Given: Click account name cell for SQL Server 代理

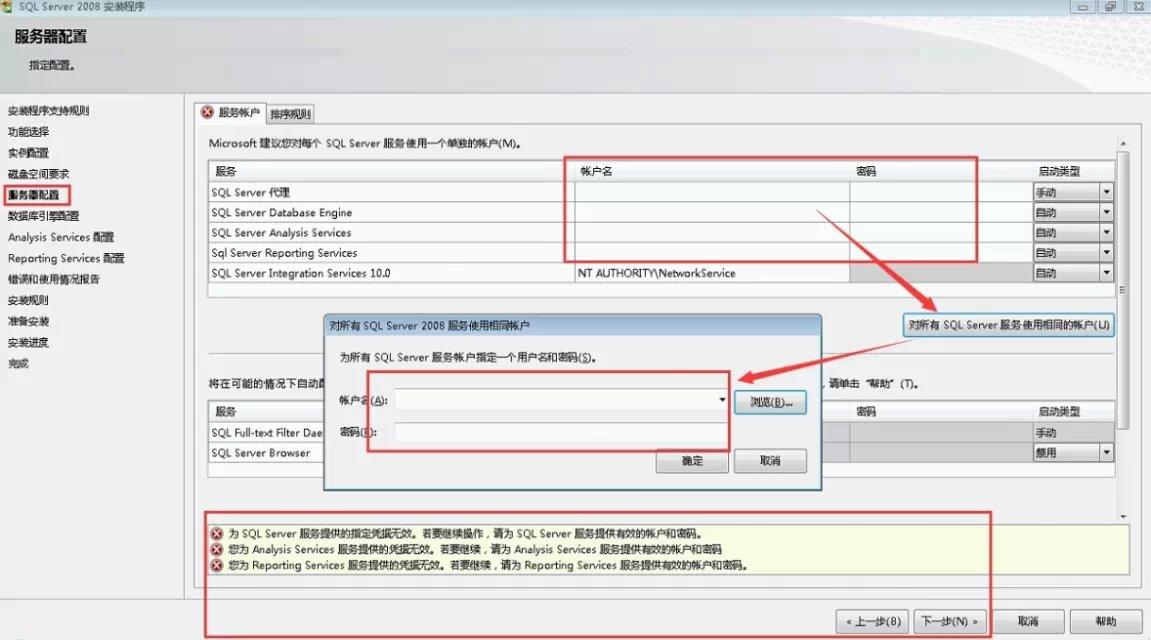Looking at the screenshot, I should click(x=712, y=192).
